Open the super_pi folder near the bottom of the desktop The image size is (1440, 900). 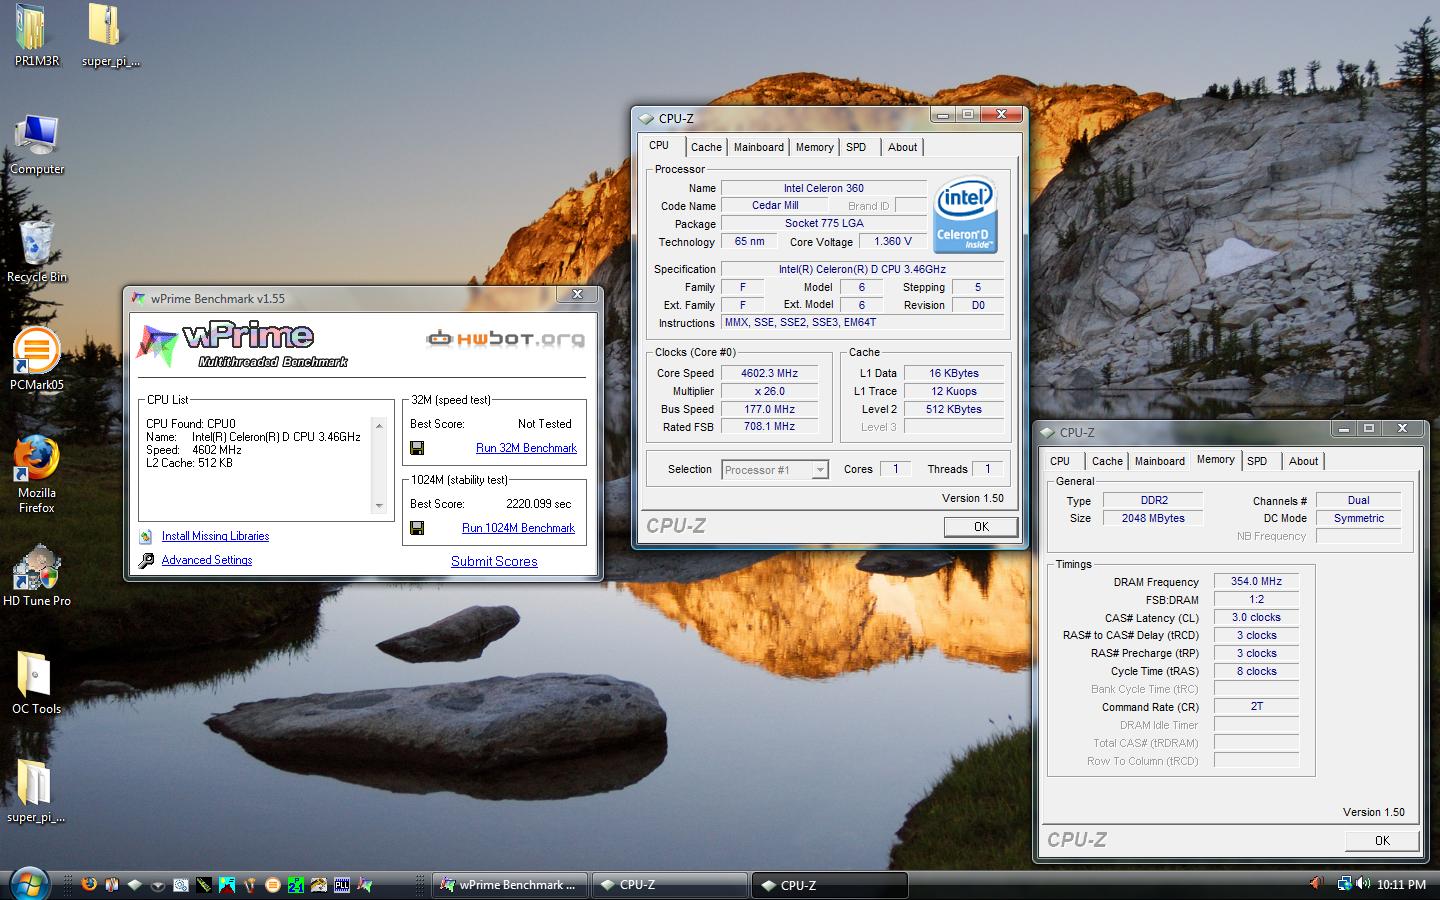[x=36, y=792]
